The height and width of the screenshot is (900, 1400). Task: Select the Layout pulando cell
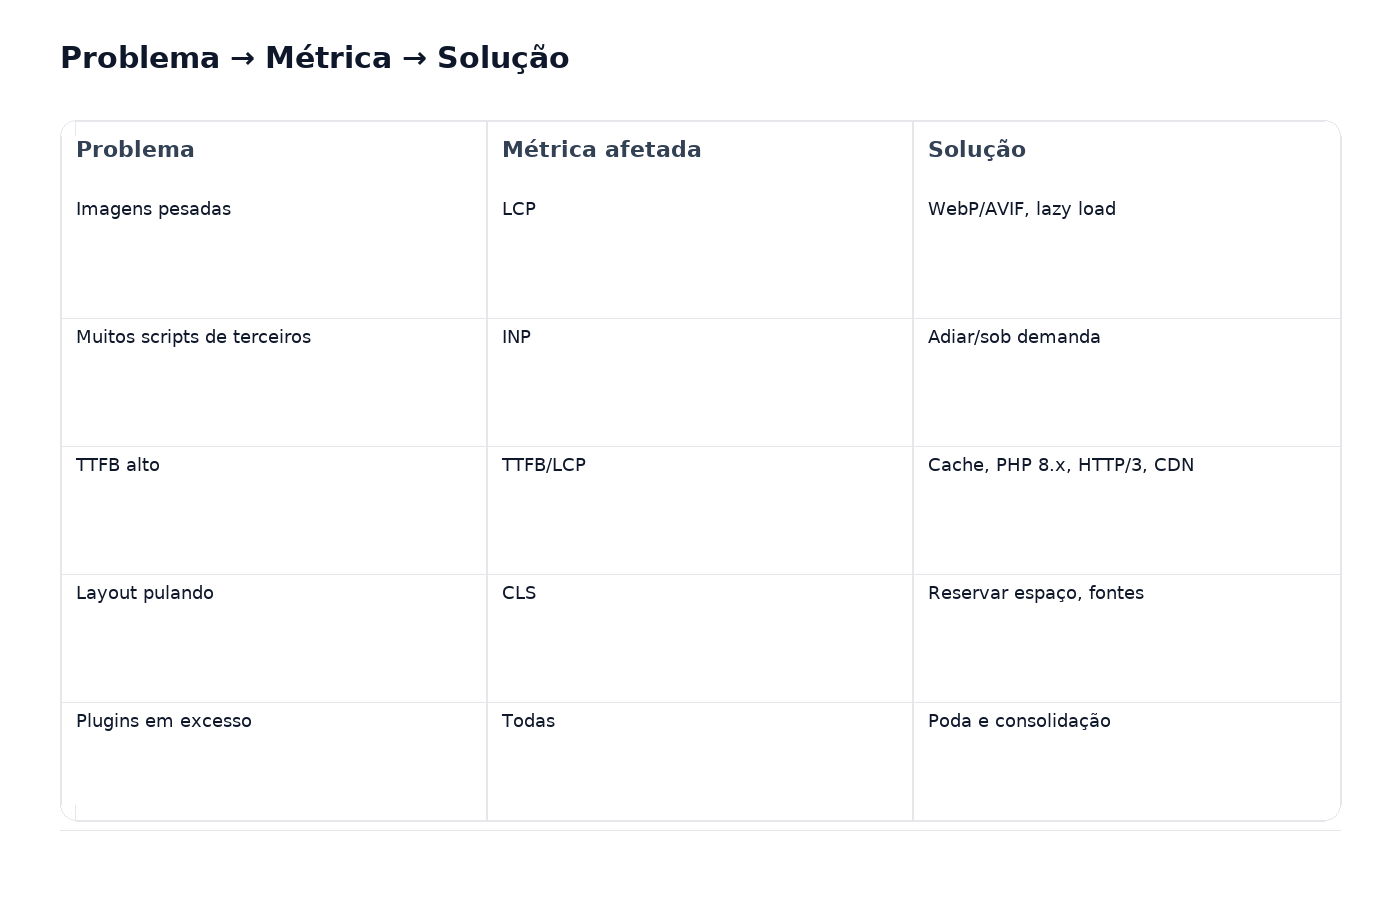pyautogui.click(x=145, y=593)
